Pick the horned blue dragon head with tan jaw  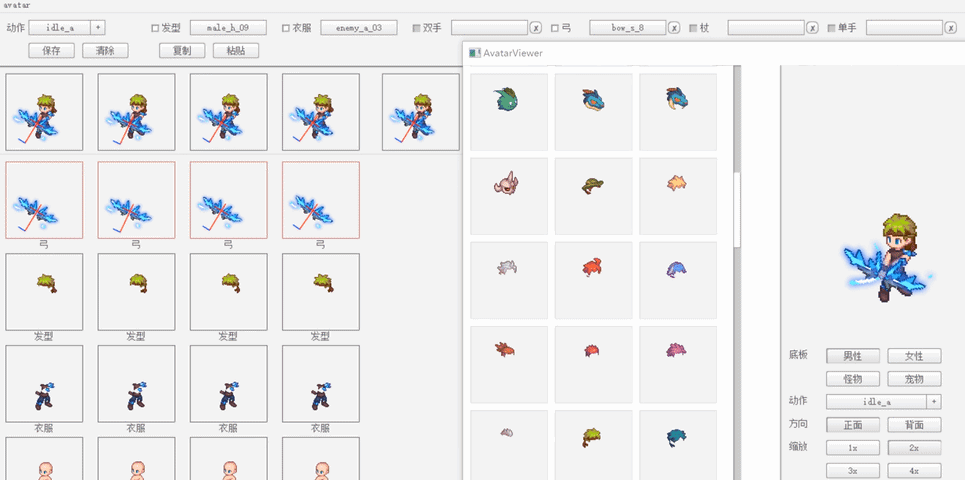(x=678, y=112)
